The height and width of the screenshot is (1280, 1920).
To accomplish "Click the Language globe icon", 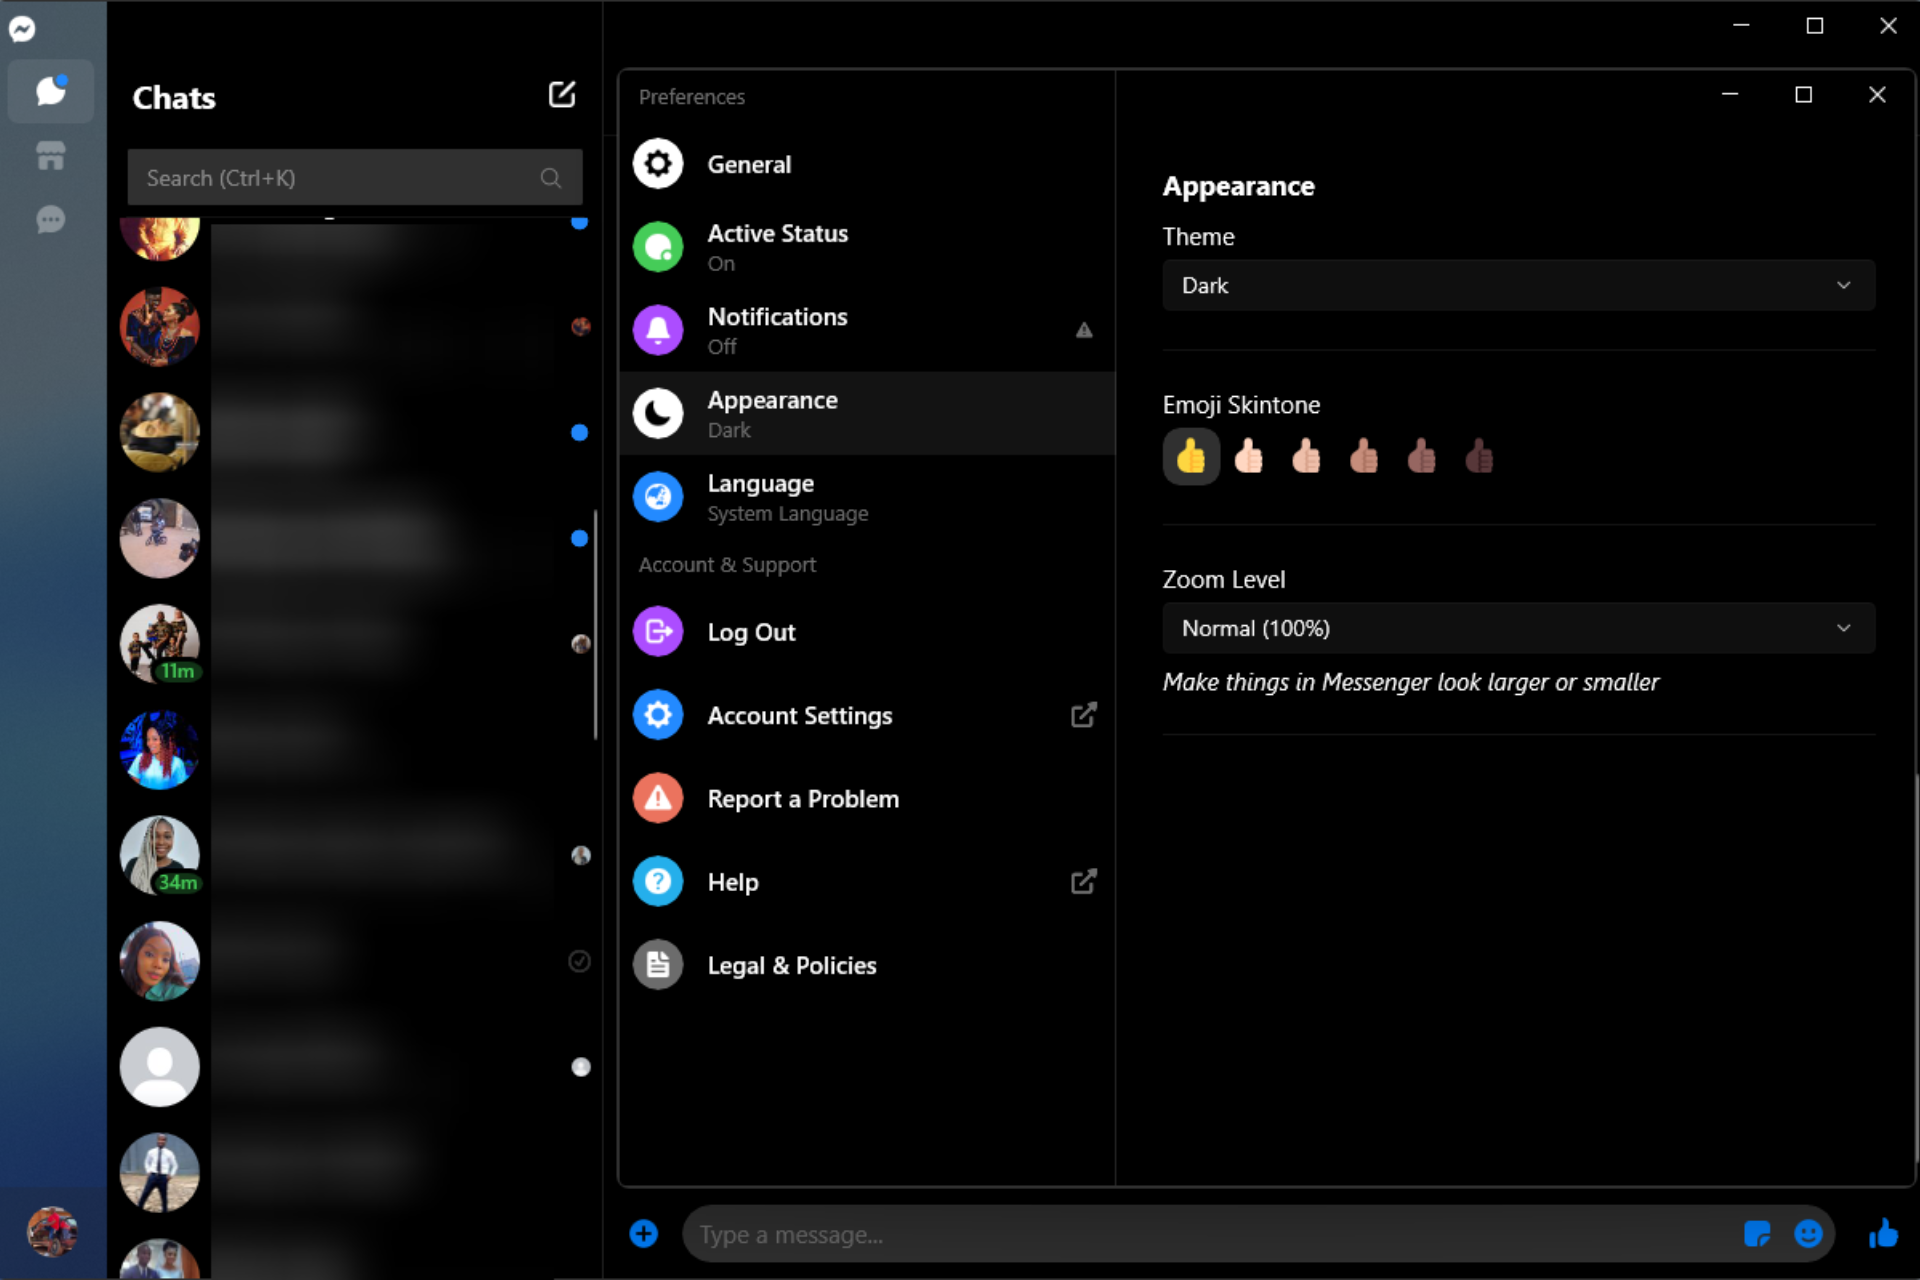I will pos(658,497).
